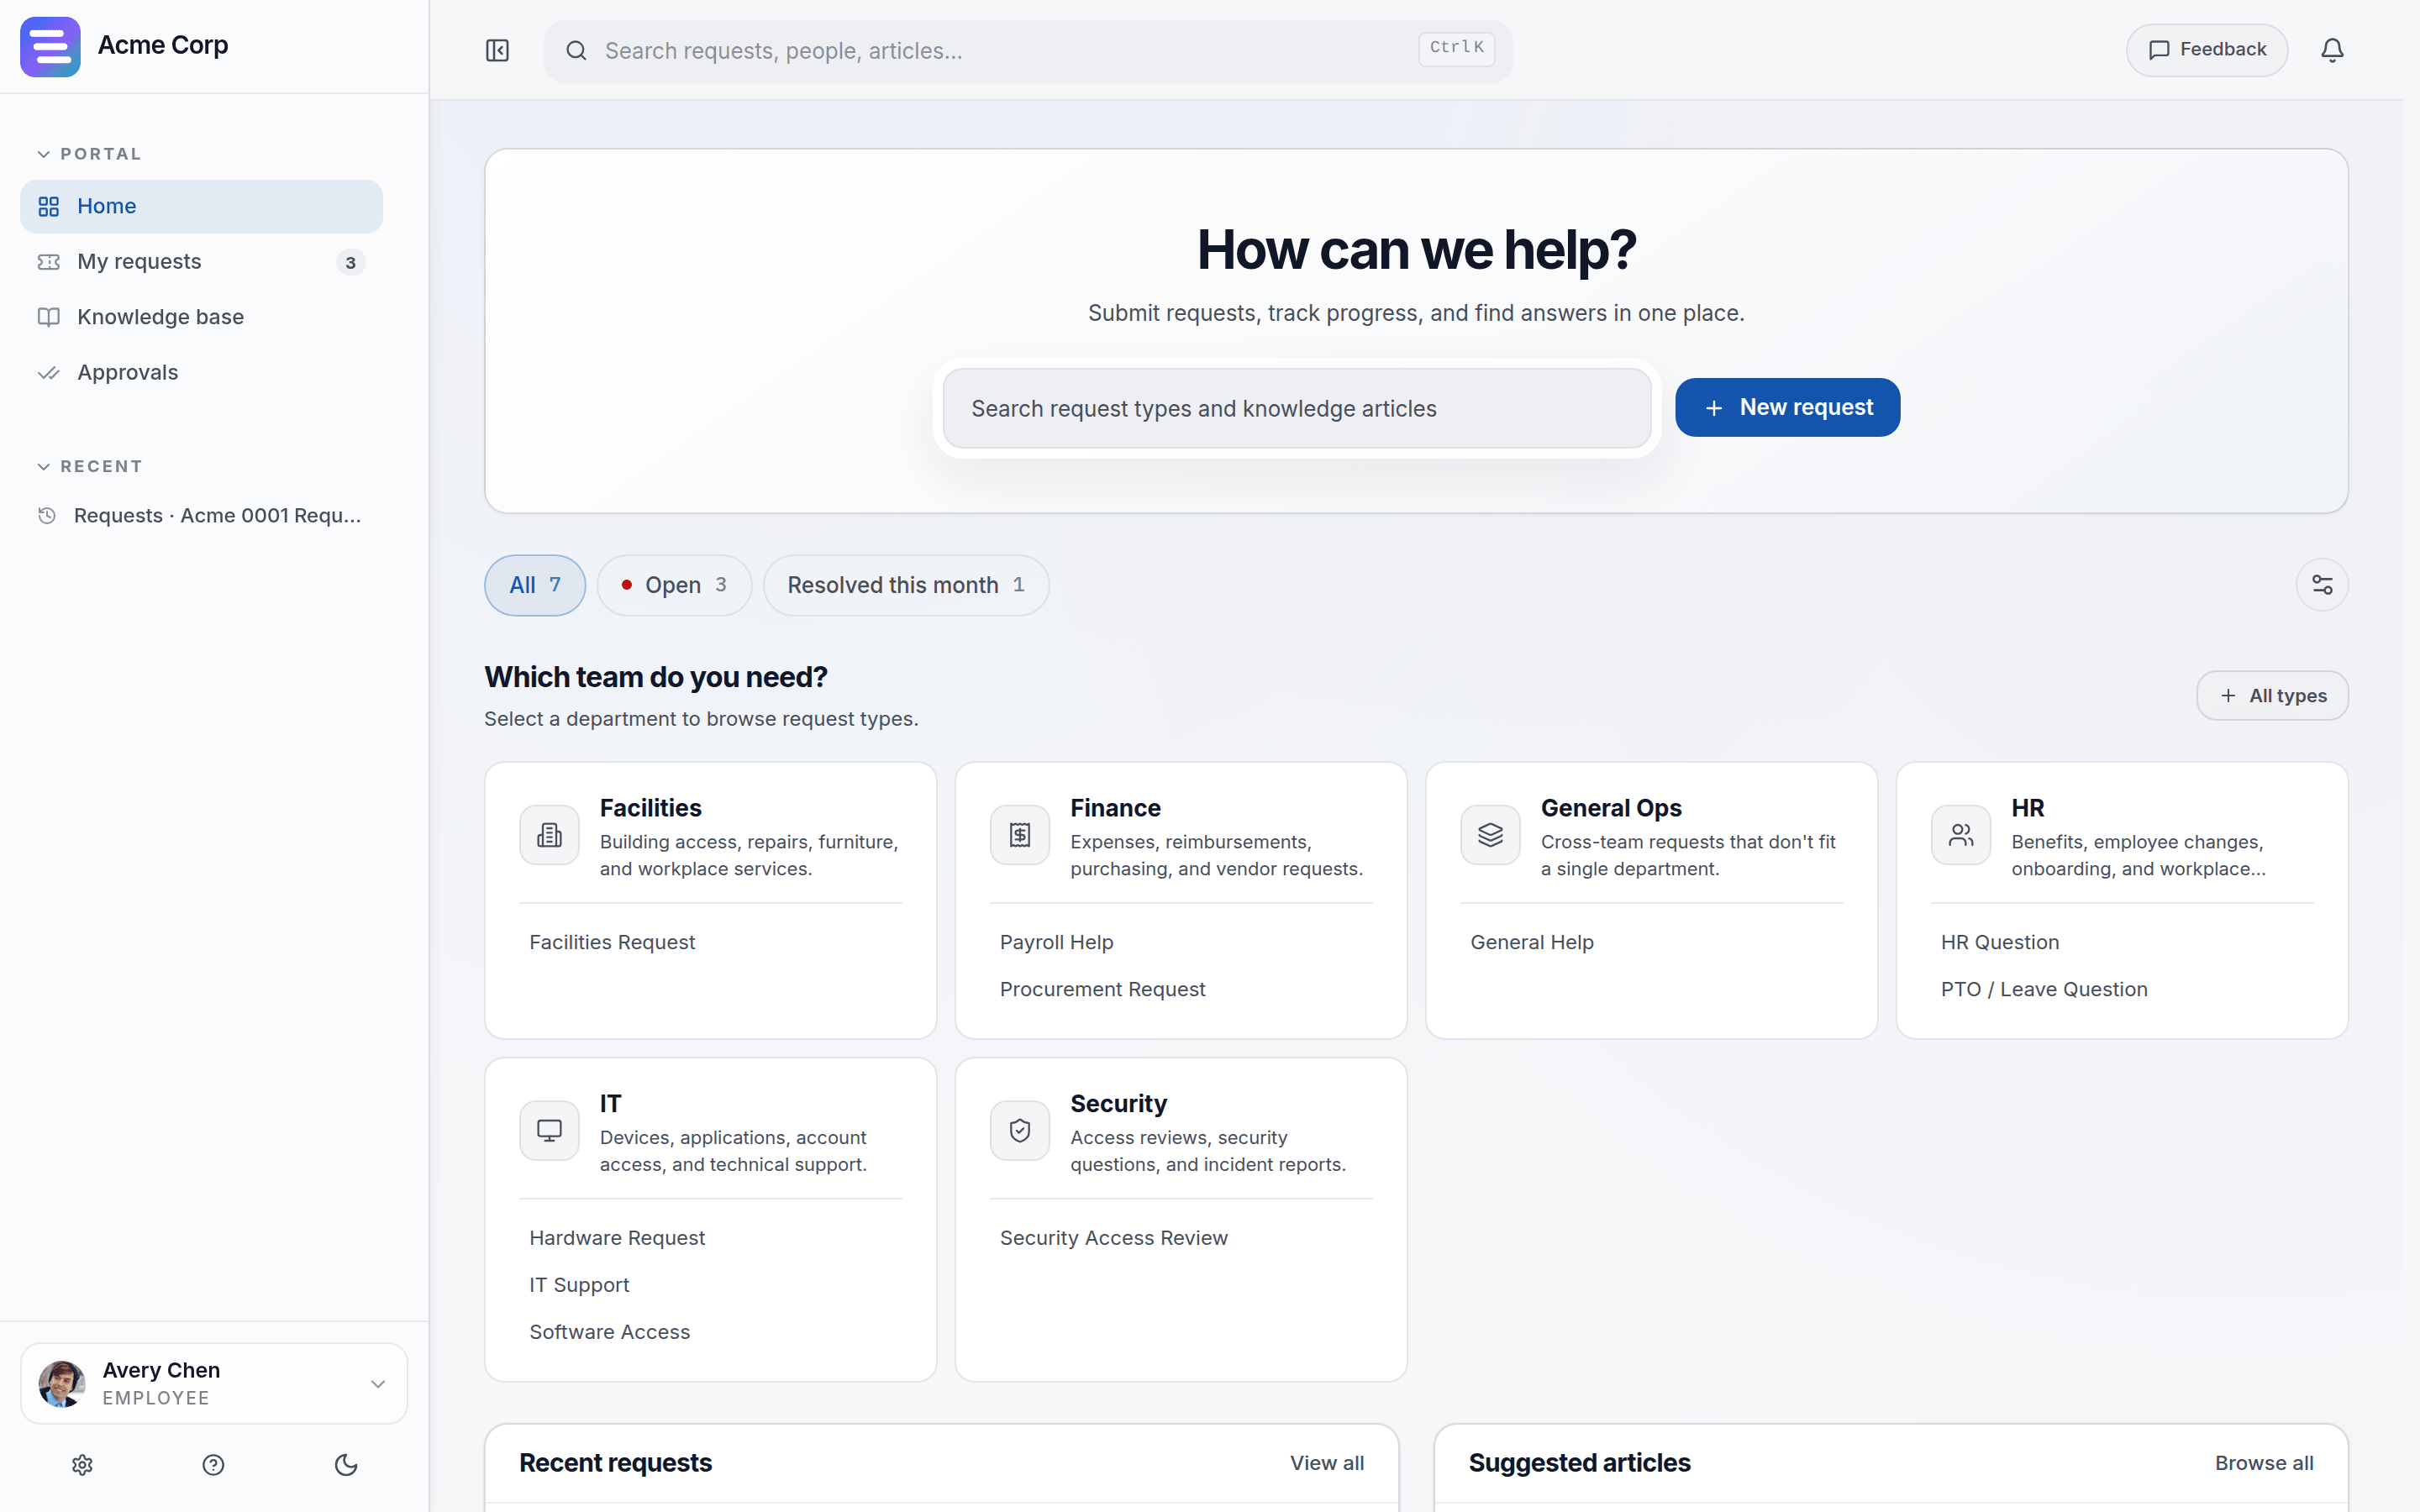Viewport: 2420px width, 1512px height.
Task: Click the Facilities building icon
Action: click(x=549, y=835)
